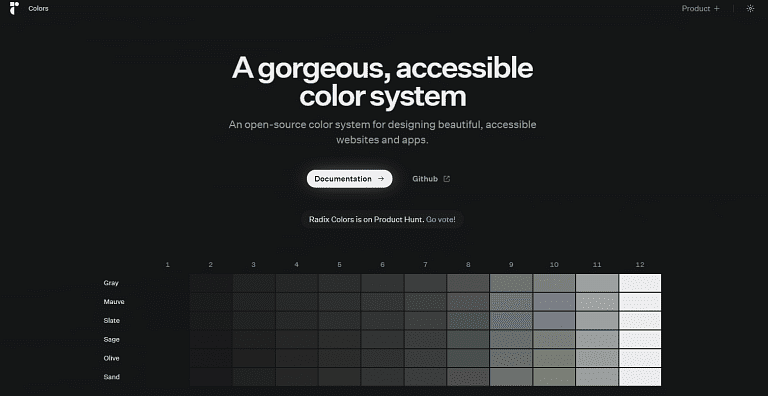Click column header number 9
Image resolution: width=768 pixels, height=396 pixels.
point(511,265)
